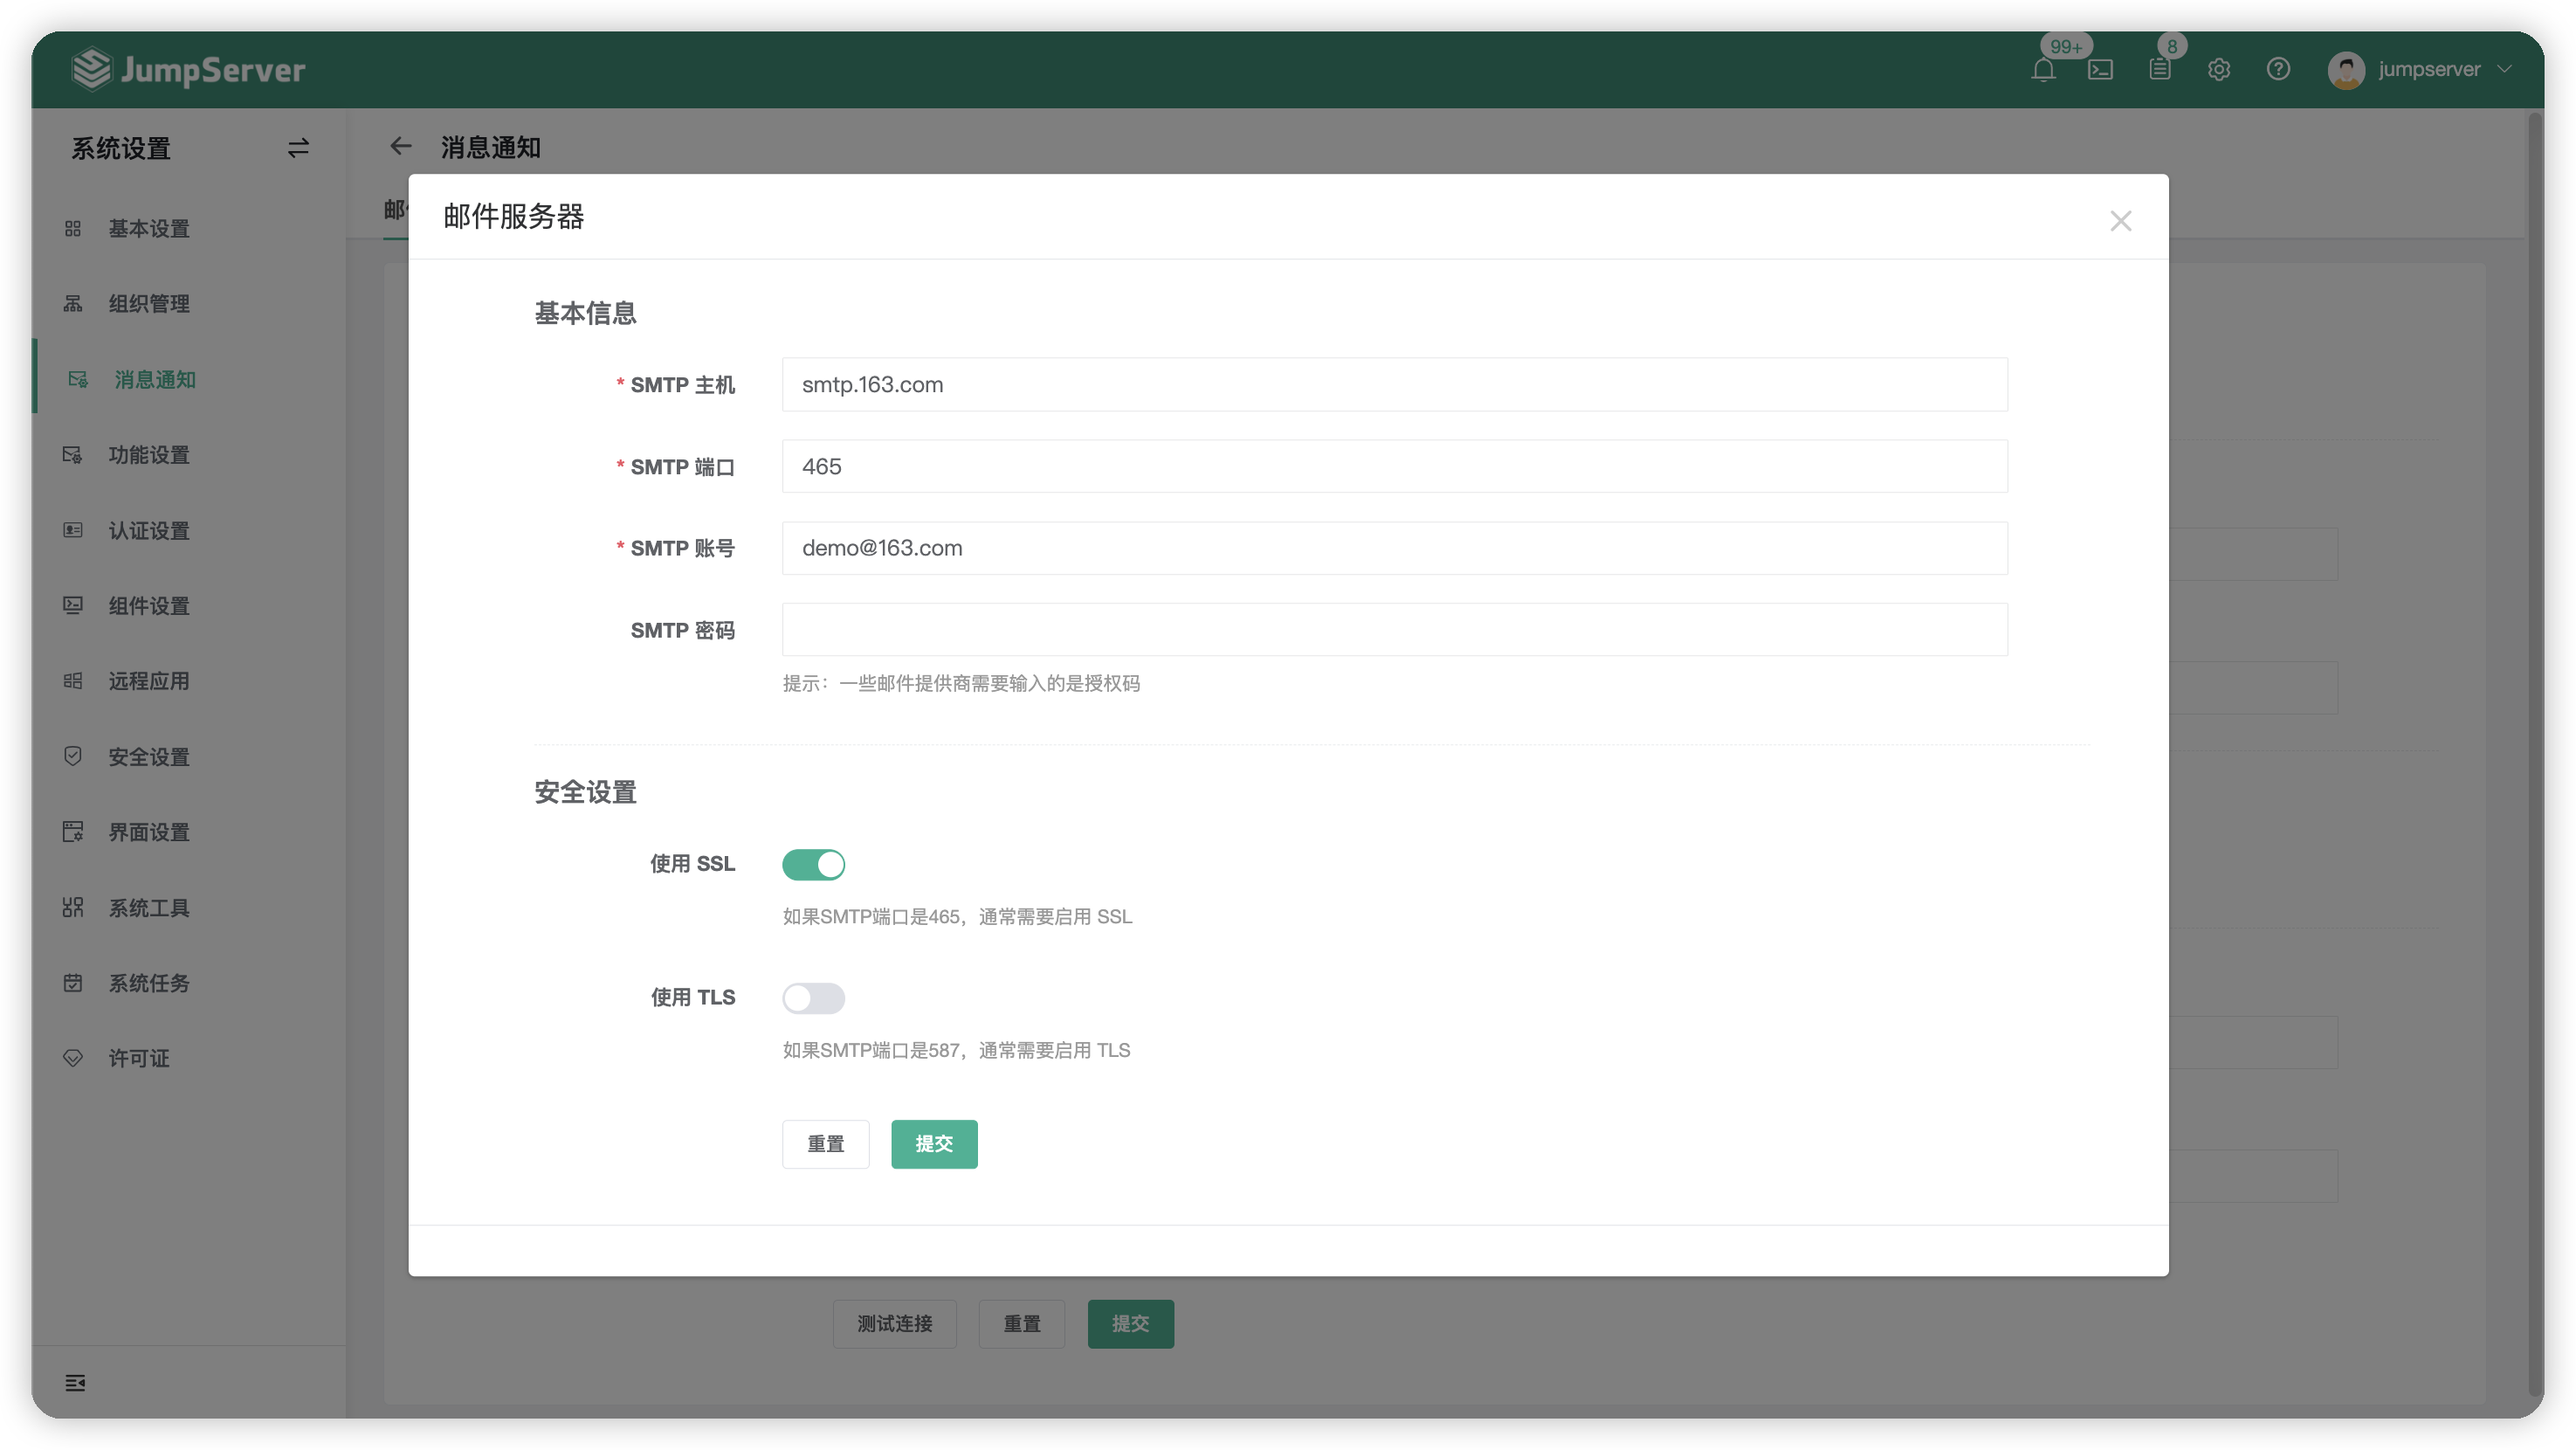2576x1450 pixels.
Task: Open 界面设置 in the sidebar
Action: pos(189,832)
